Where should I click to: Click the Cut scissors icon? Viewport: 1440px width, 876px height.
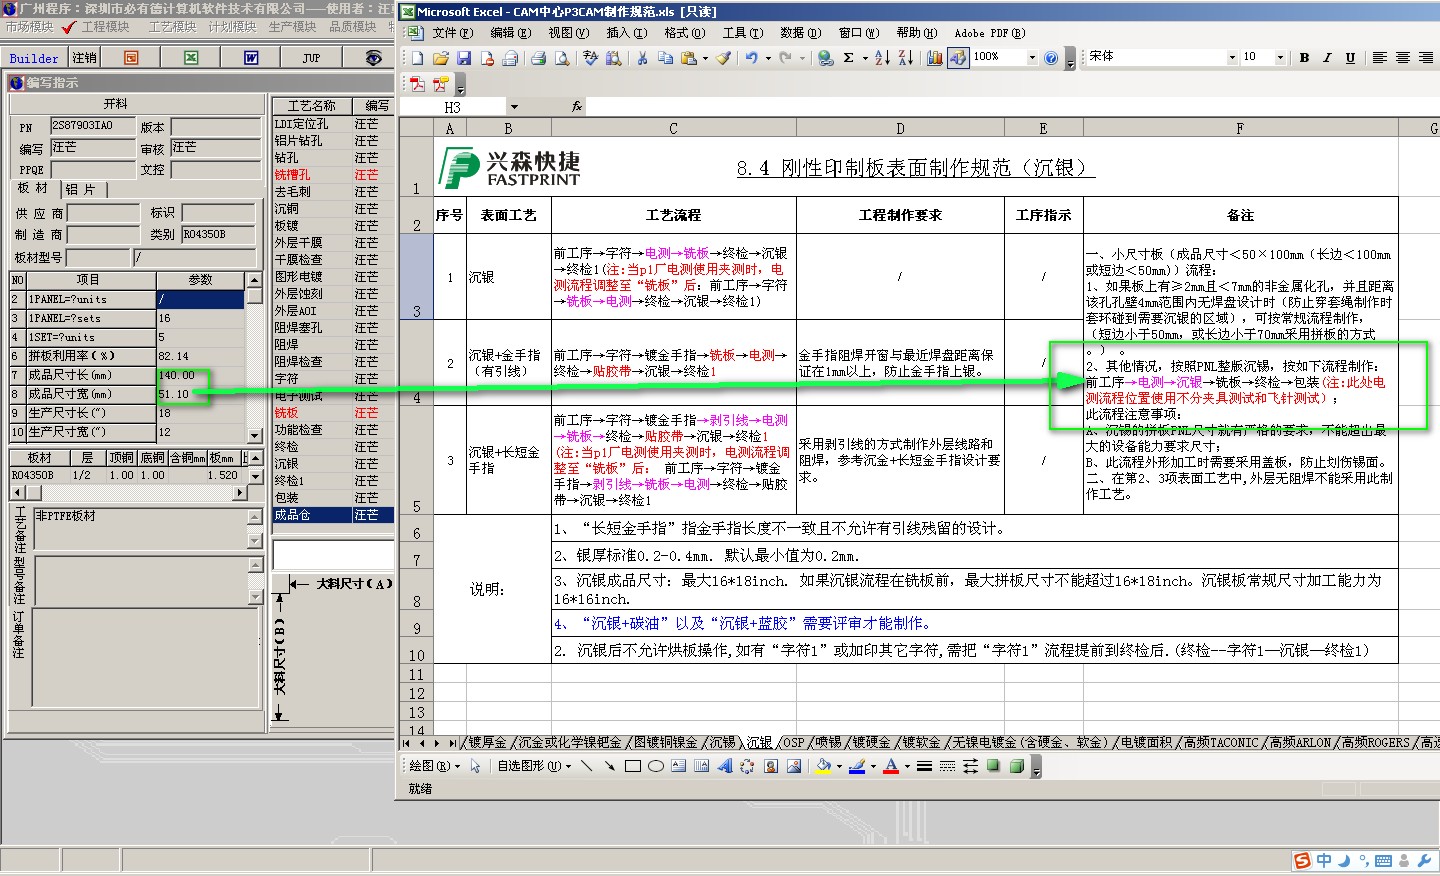[642, 58]
